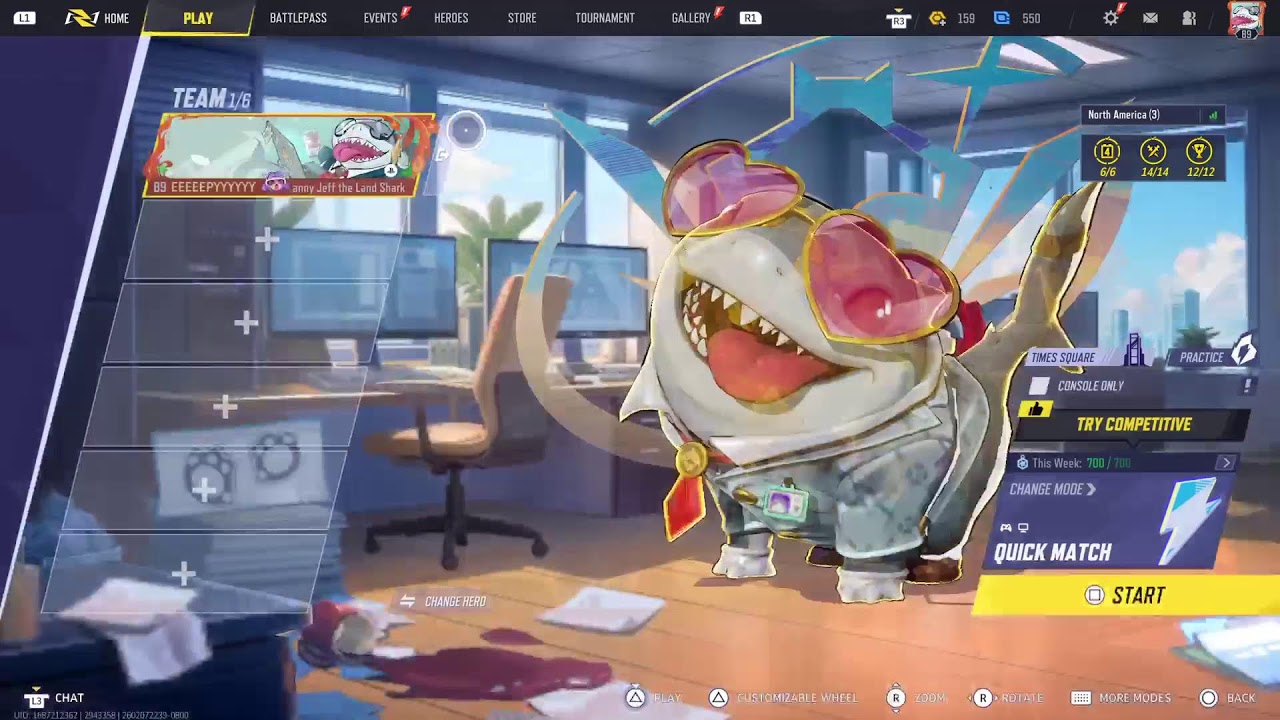Screen dimensions: 1280x720
Task: Click the Console Only info exclamation icon
Action: click(1247, 386)
